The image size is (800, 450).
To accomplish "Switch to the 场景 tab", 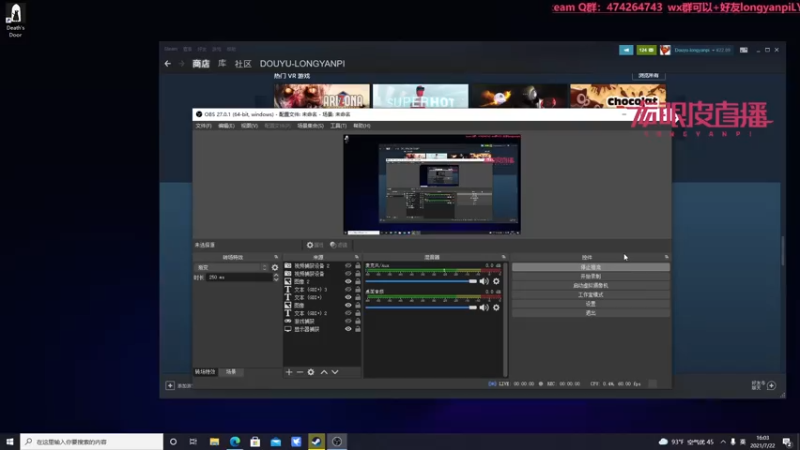I will (x=231, y=372).
